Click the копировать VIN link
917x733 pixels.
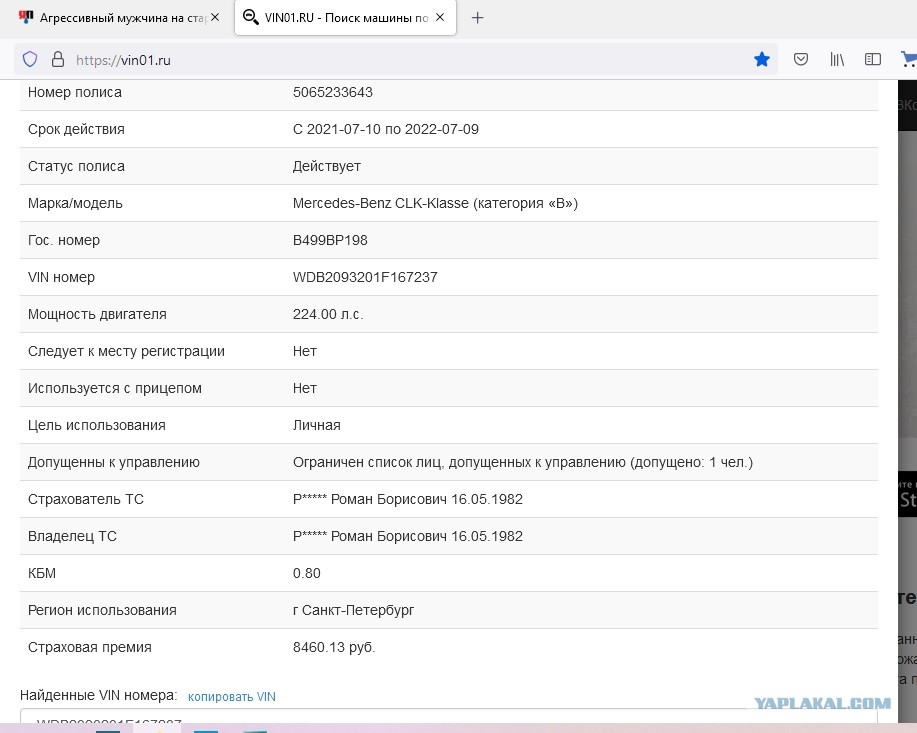[x=232, y=697]
